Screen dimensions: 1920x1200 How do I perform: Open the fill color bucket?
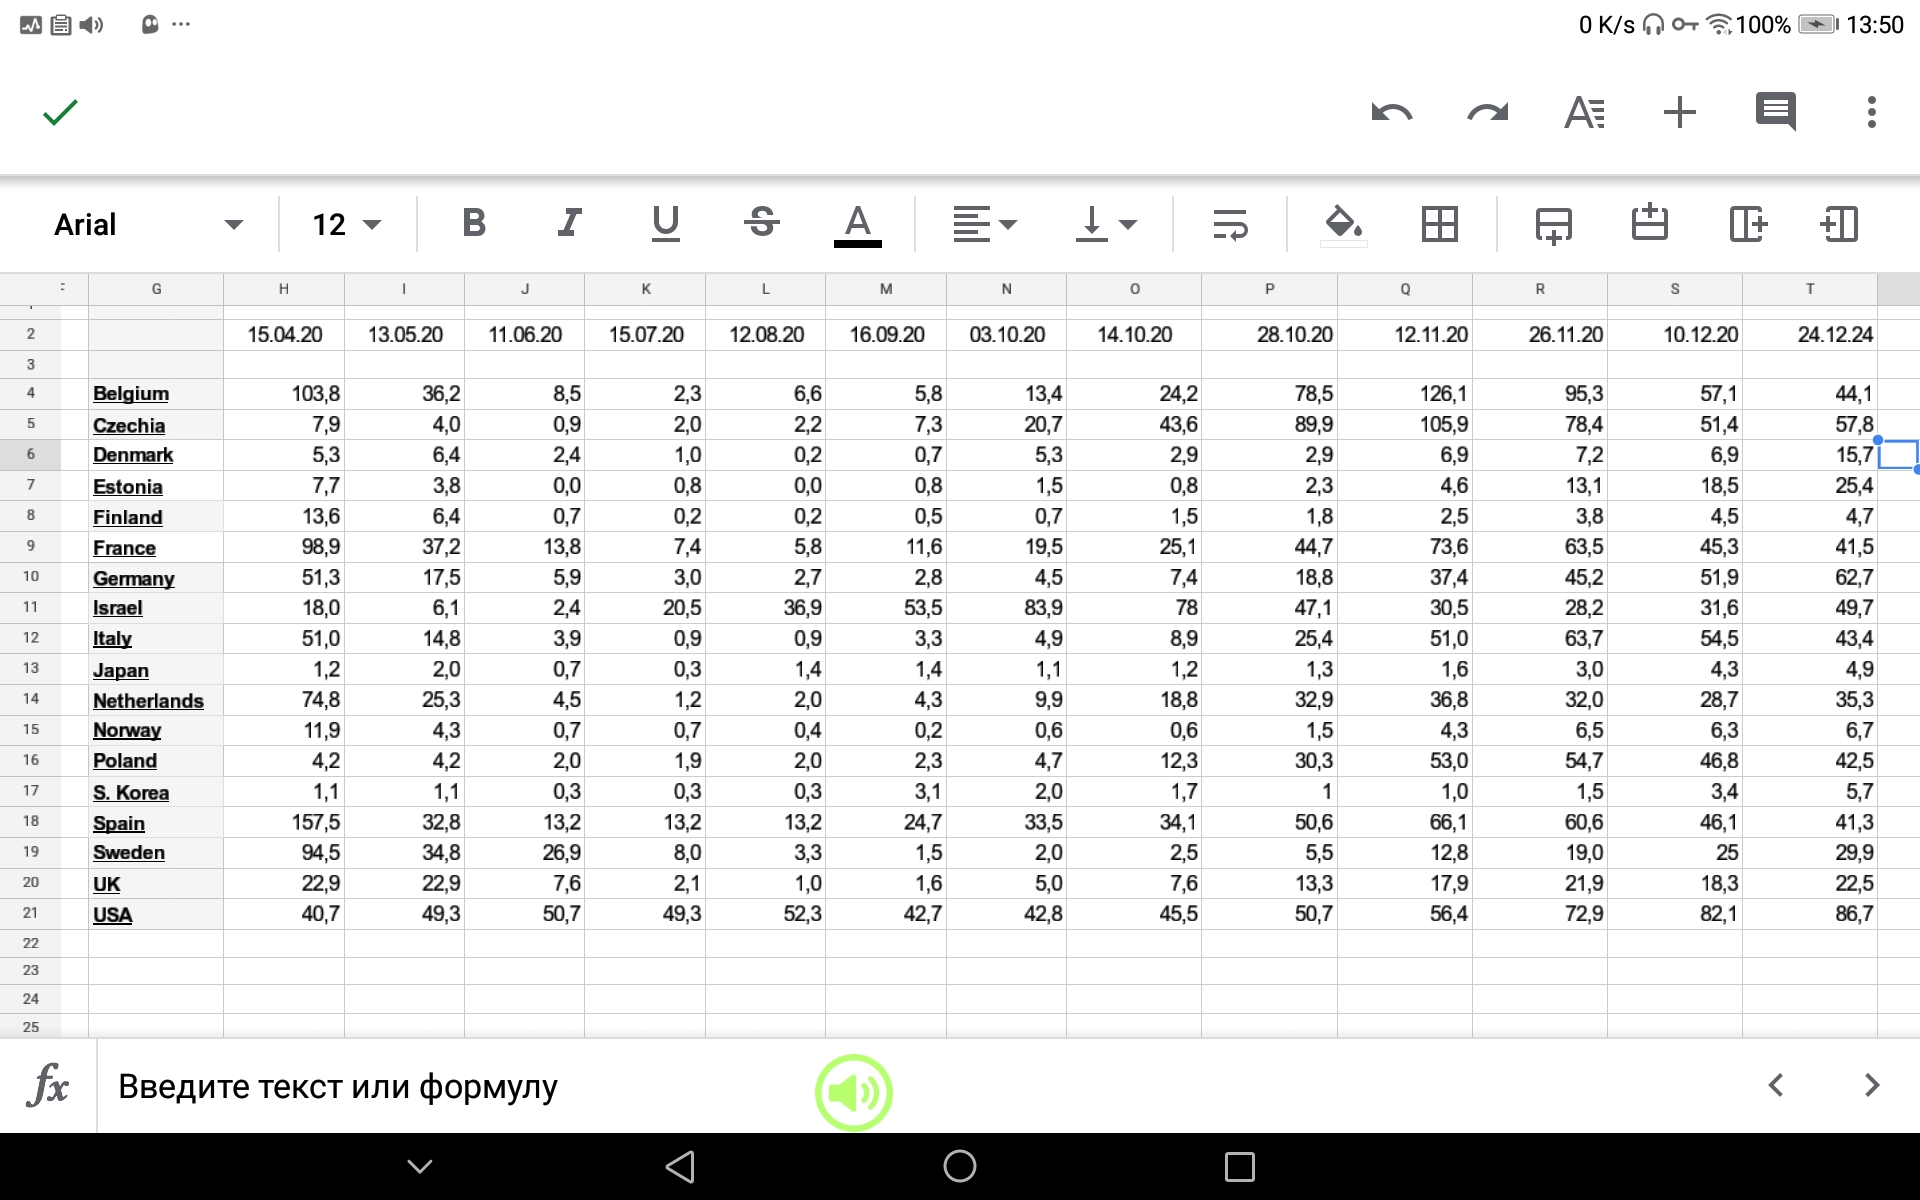[1343, 224]
